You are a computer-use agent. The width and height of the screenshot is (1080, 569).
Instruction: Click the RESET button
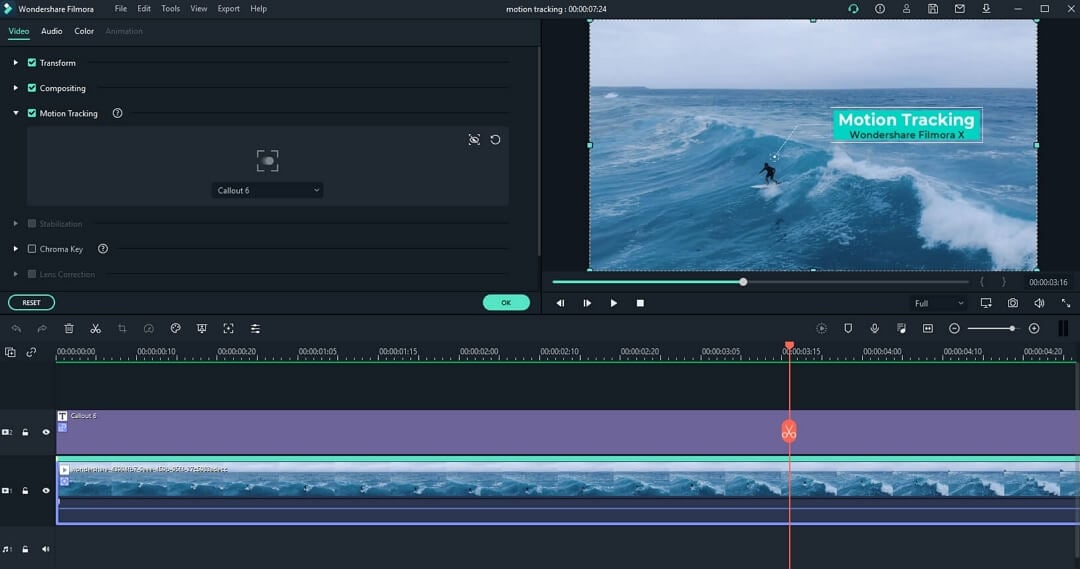[x=32, y=302]
